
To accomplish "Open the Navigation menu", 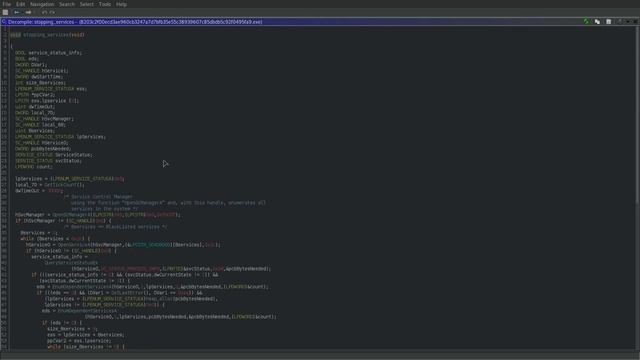I will [42, 4].
